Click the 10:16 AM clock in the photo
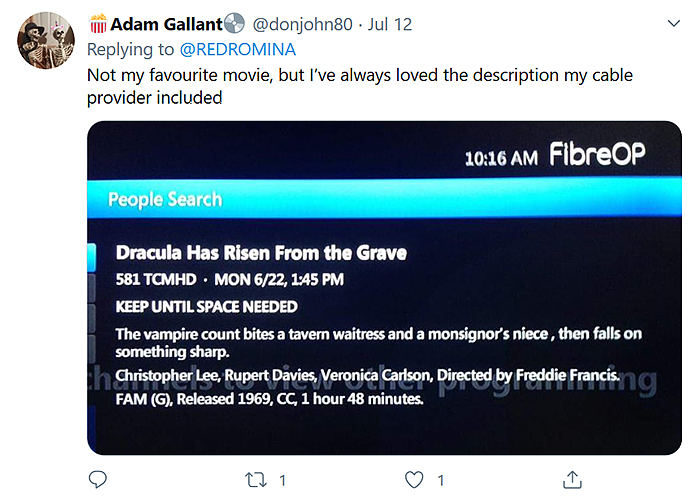The image size is (700, 502). pos(502,158)
